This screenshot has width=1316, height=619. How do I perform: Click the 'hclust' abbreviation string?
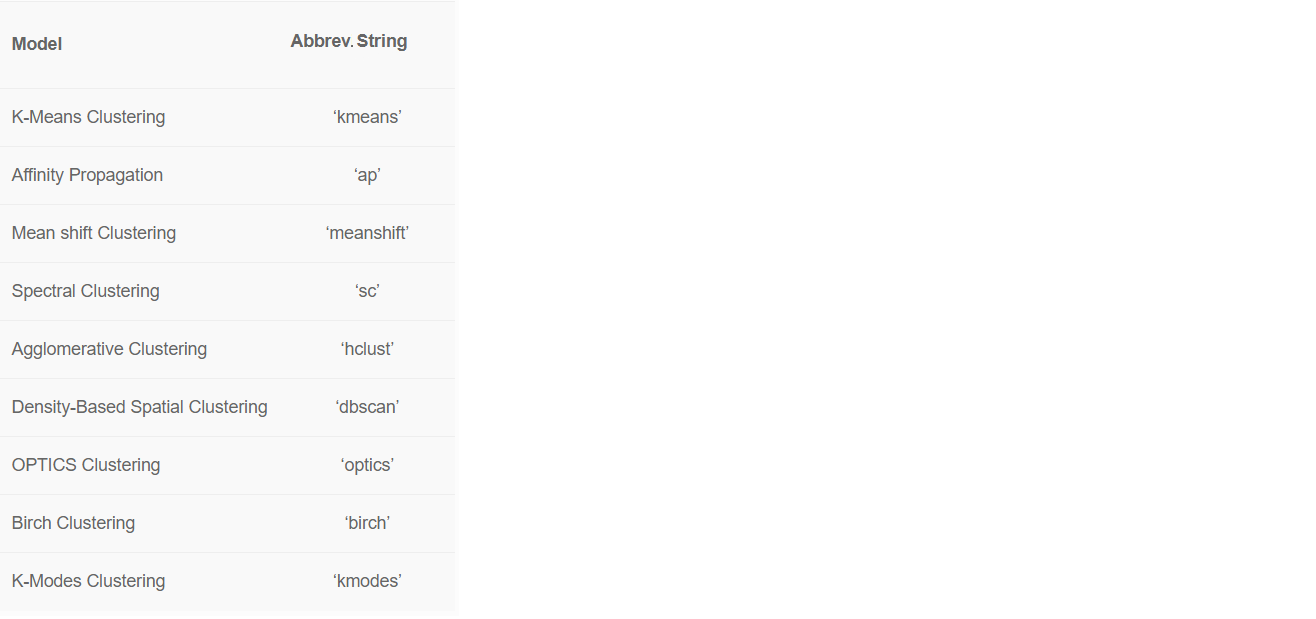point(367,349)
